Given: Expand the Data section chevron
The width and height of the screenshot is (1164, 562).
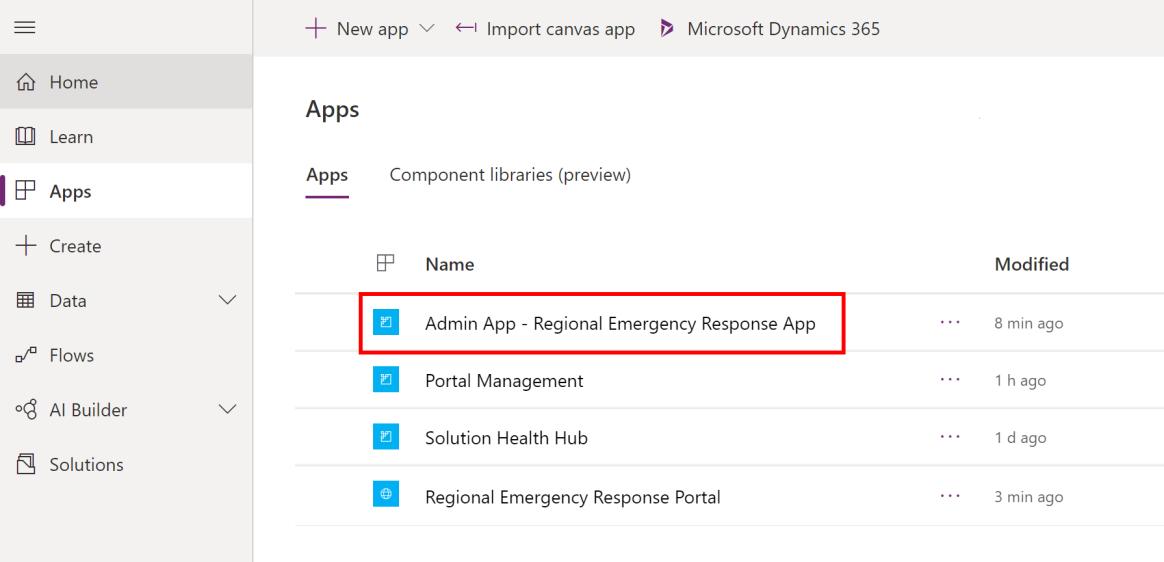Looking at the screenshot, I should point(228,300).
